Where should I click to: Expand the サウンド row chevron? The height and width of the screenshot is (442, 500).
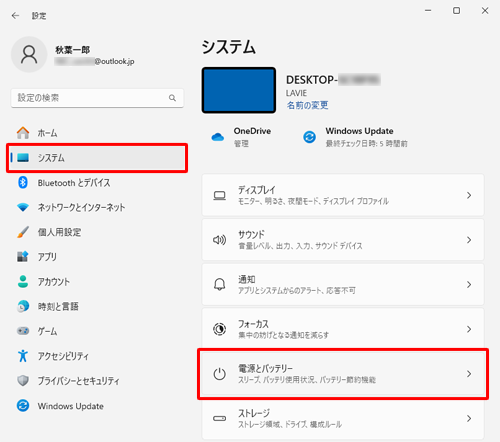(x=469, y=240)
